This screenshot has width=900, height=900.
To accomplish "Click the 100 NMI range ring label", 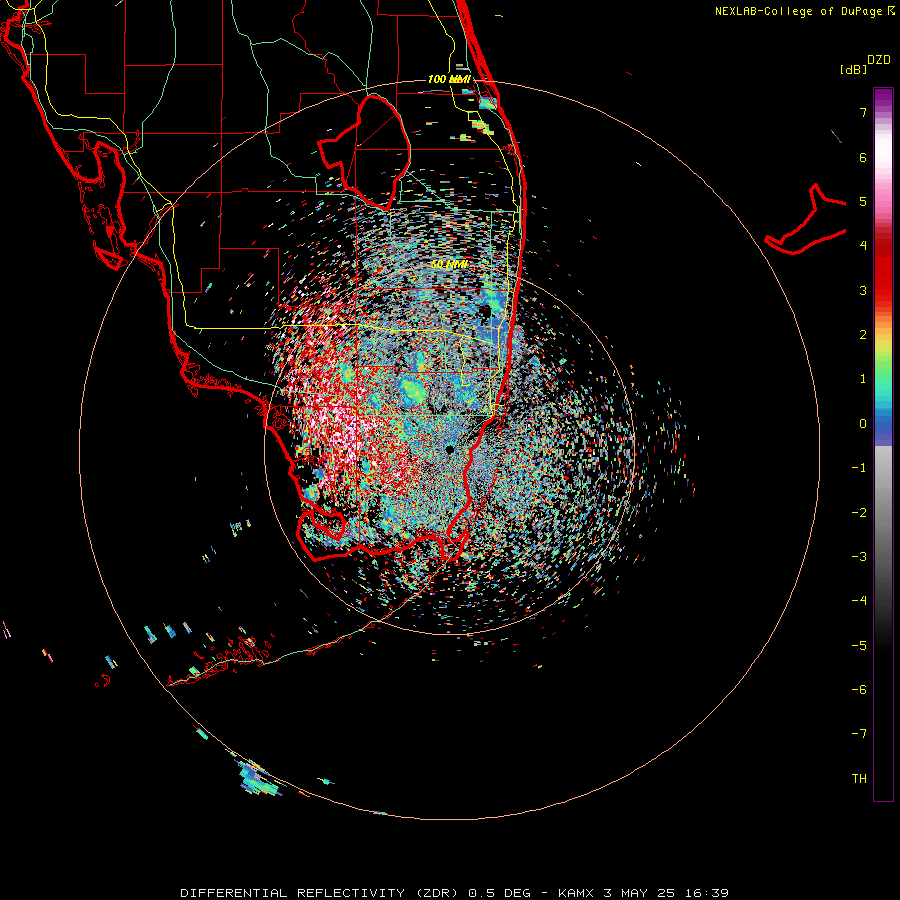I will (449, 79).
